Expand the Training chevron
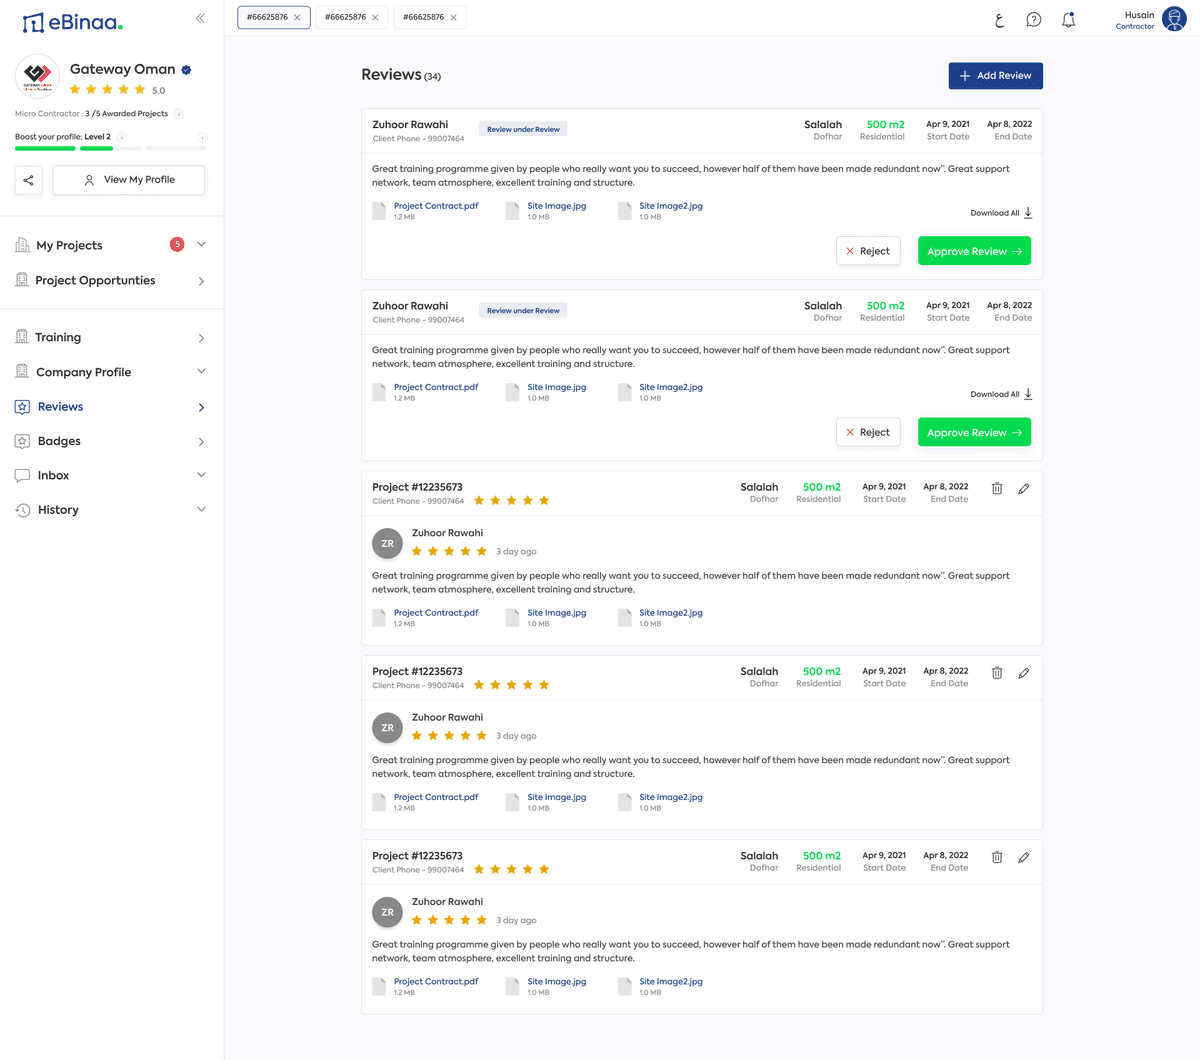The image size is (1200, 1060). point(201,338)
